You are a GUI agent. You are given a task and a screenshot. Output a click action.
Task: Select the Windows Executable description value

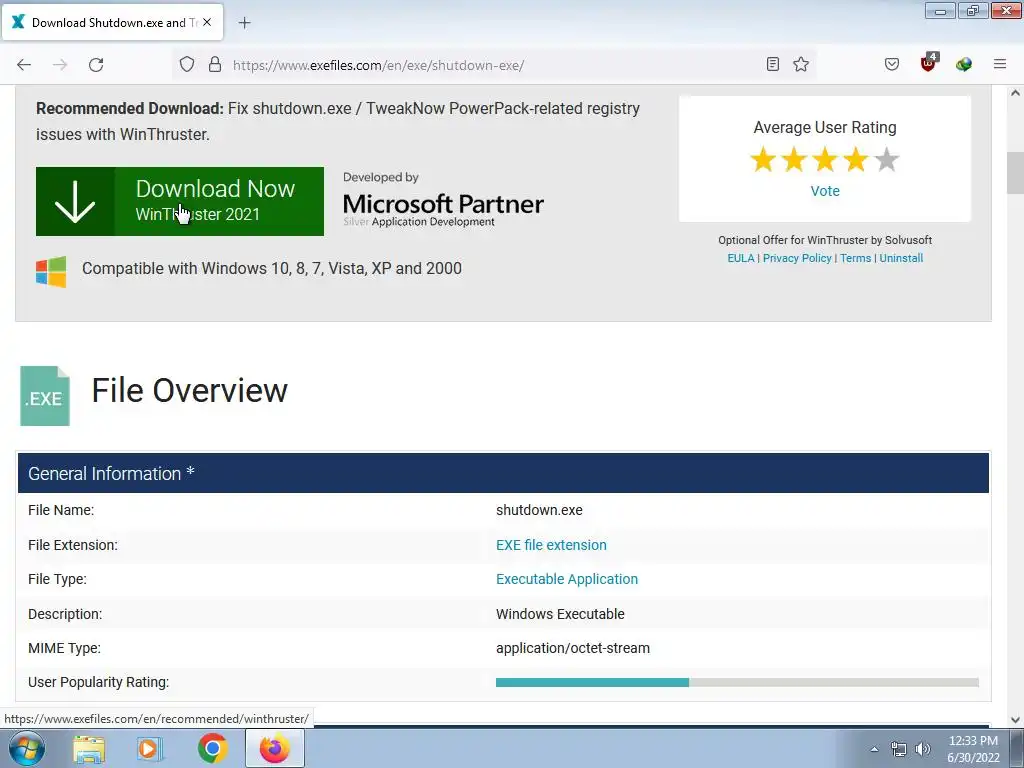[560, 614]
